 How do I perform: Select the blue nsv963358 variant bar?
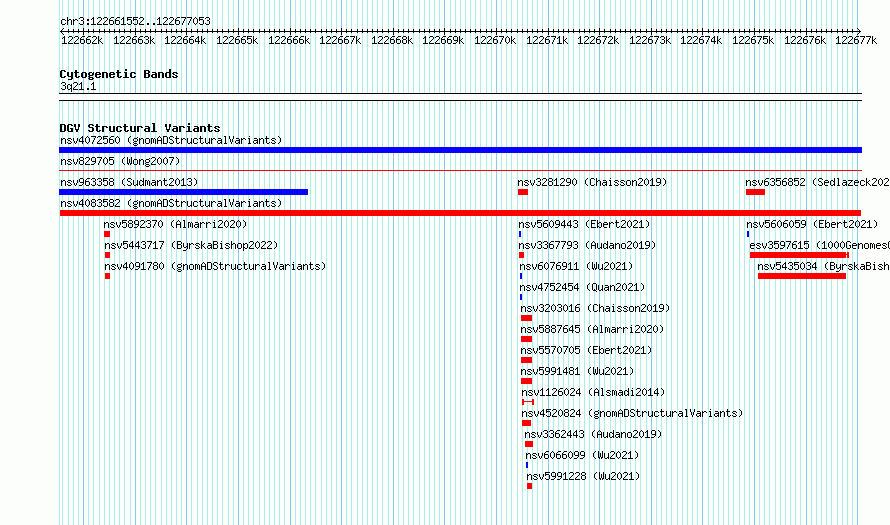(x=183, y=192)
